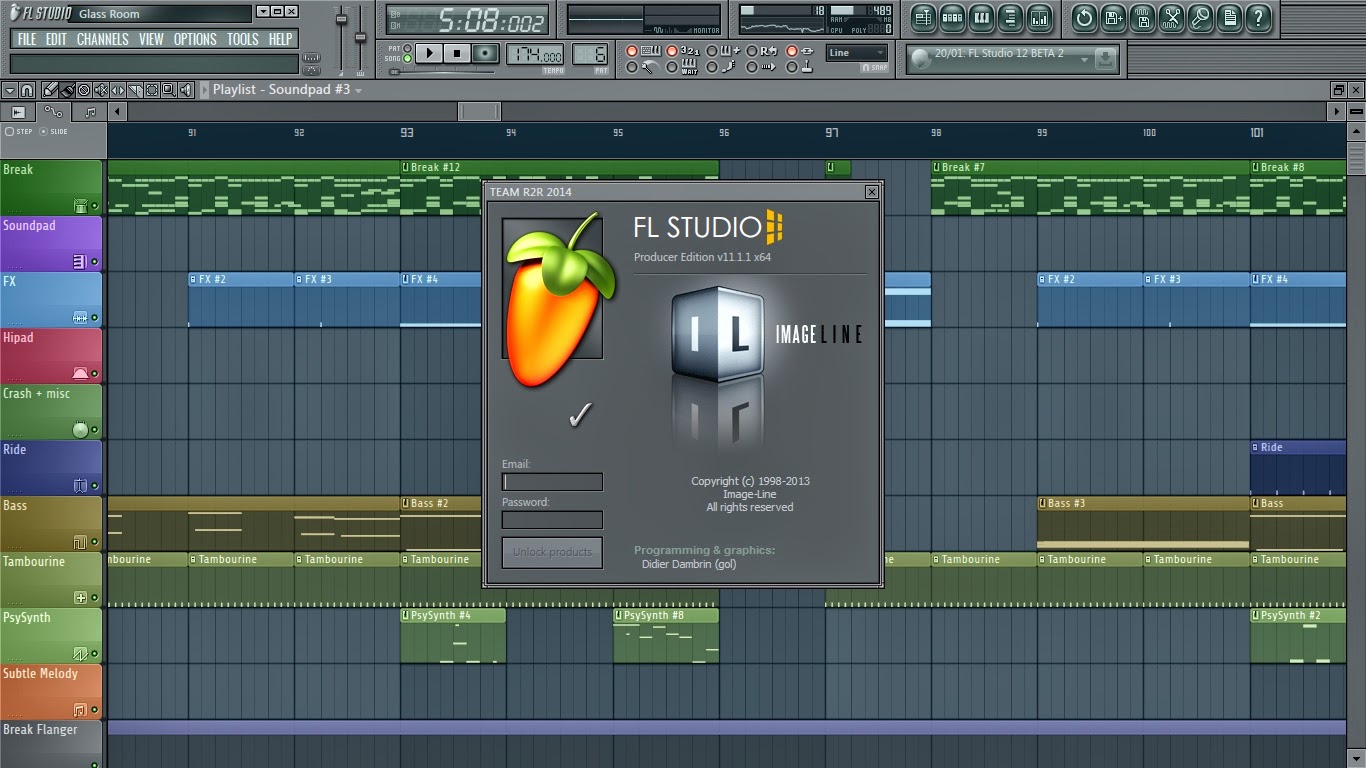Image resolution: width=1366 pixels, height=768 pixels.
Task: Open the OPTIONS menu
Action: click(195, 39)
